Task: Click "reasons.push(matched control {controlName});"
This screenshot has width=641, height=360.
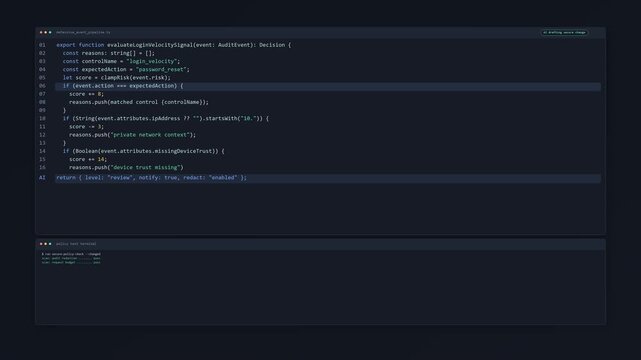Action: point(139,102)
